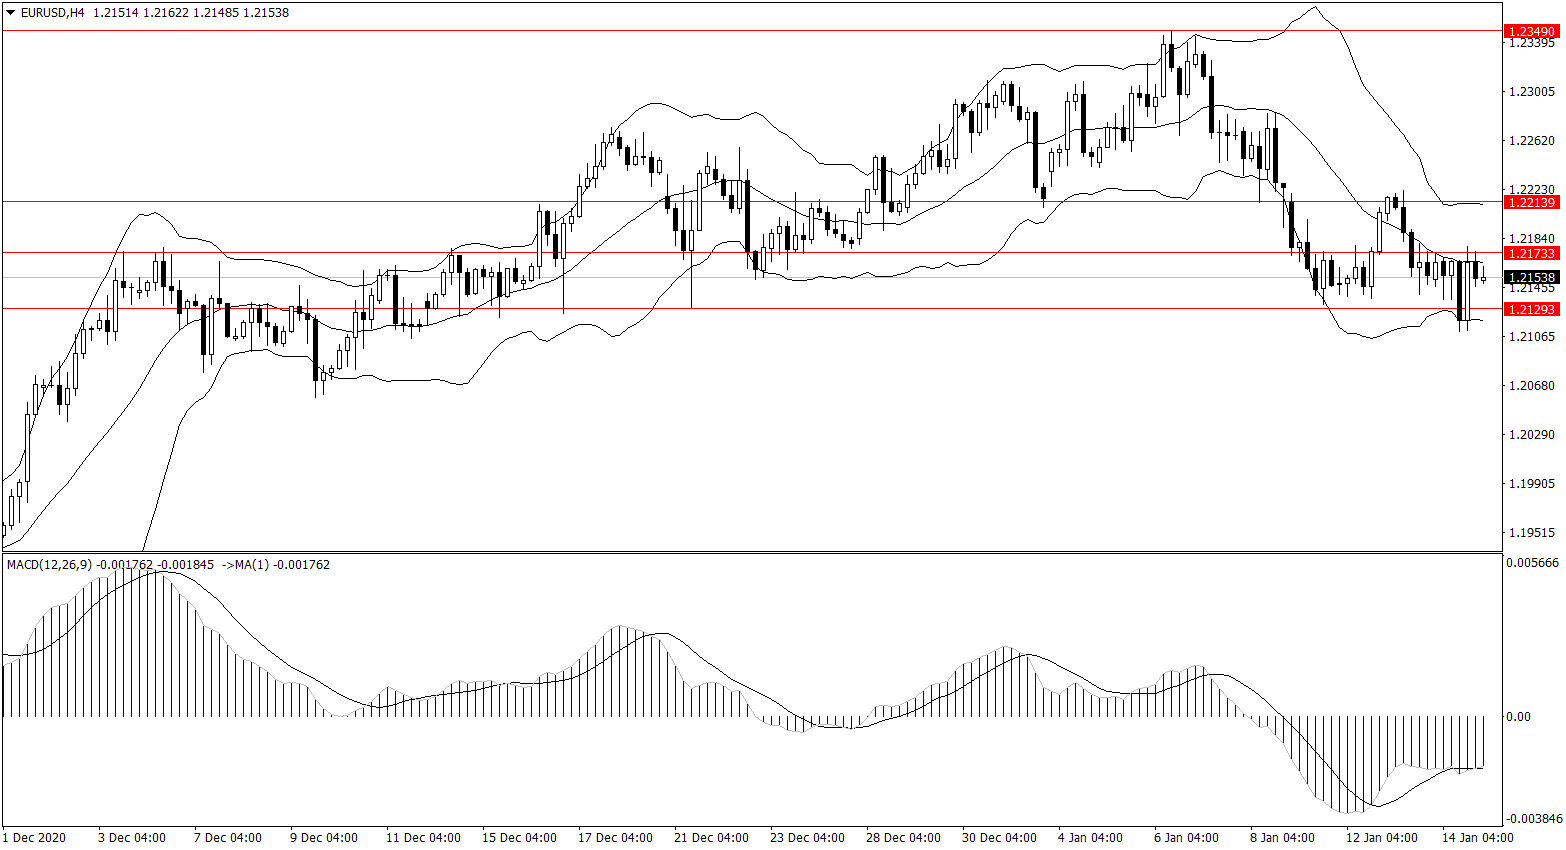Viewport: 1566px width, 850px height.
Task: Click the divider between price chart and MACD
Action: tap(750, 552)
